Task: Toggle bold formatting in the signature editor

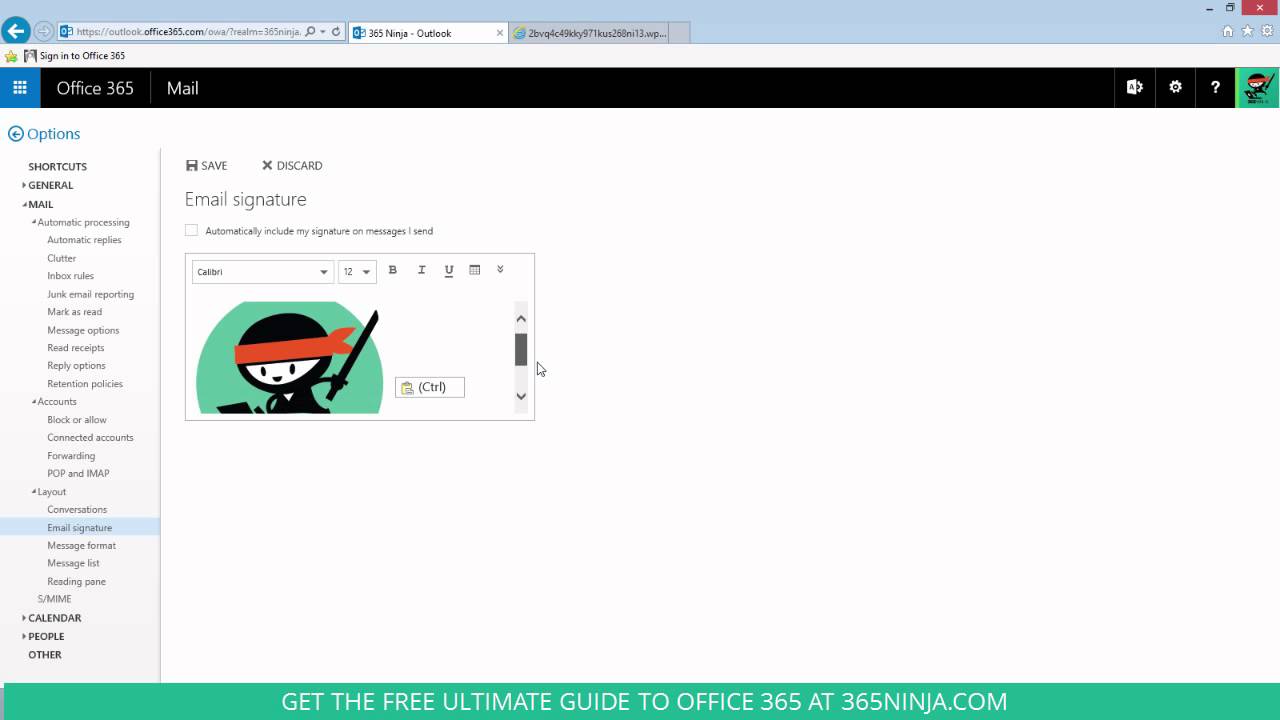Action: 392,270
